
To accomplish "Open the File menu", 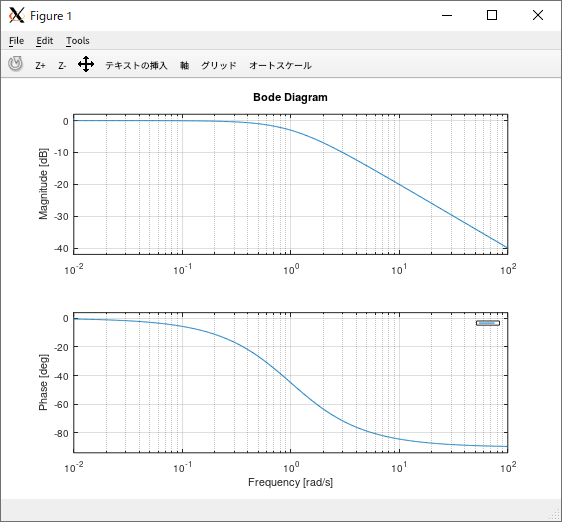I will click(16, 41).
